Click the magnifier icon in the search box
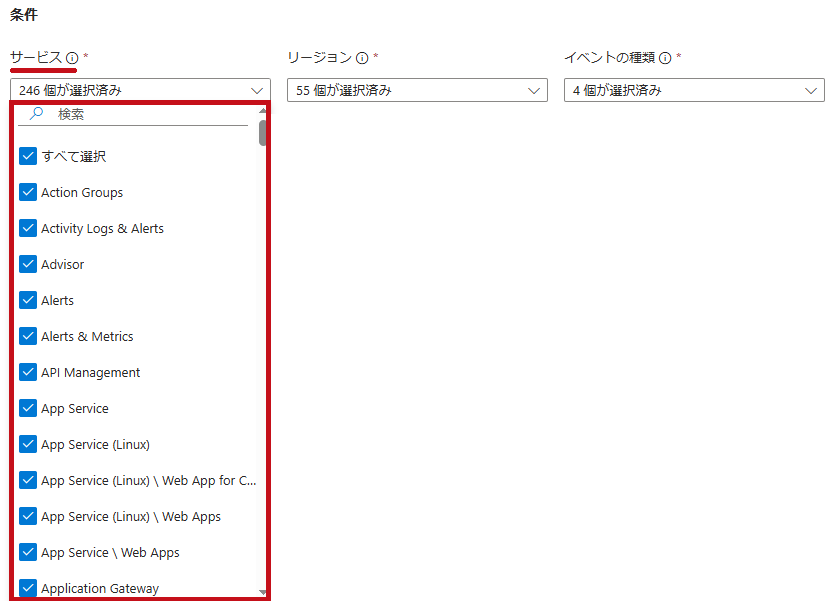This screenshot has height=601, width=838. pyautogui.click(x=36, y=113)
